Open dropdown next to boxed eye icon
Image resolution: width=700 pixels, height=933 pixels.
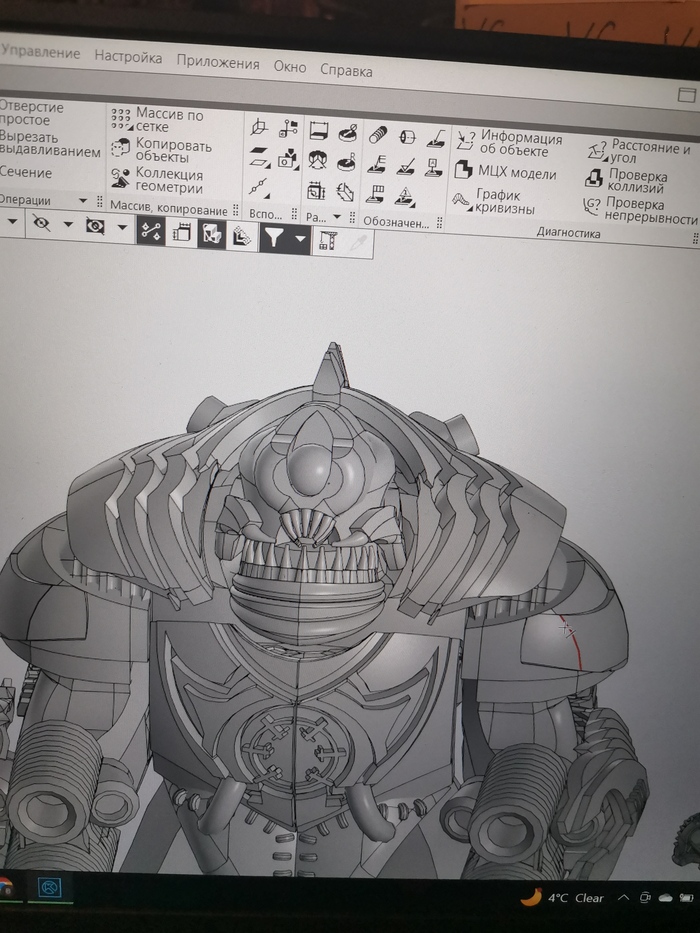121,227
